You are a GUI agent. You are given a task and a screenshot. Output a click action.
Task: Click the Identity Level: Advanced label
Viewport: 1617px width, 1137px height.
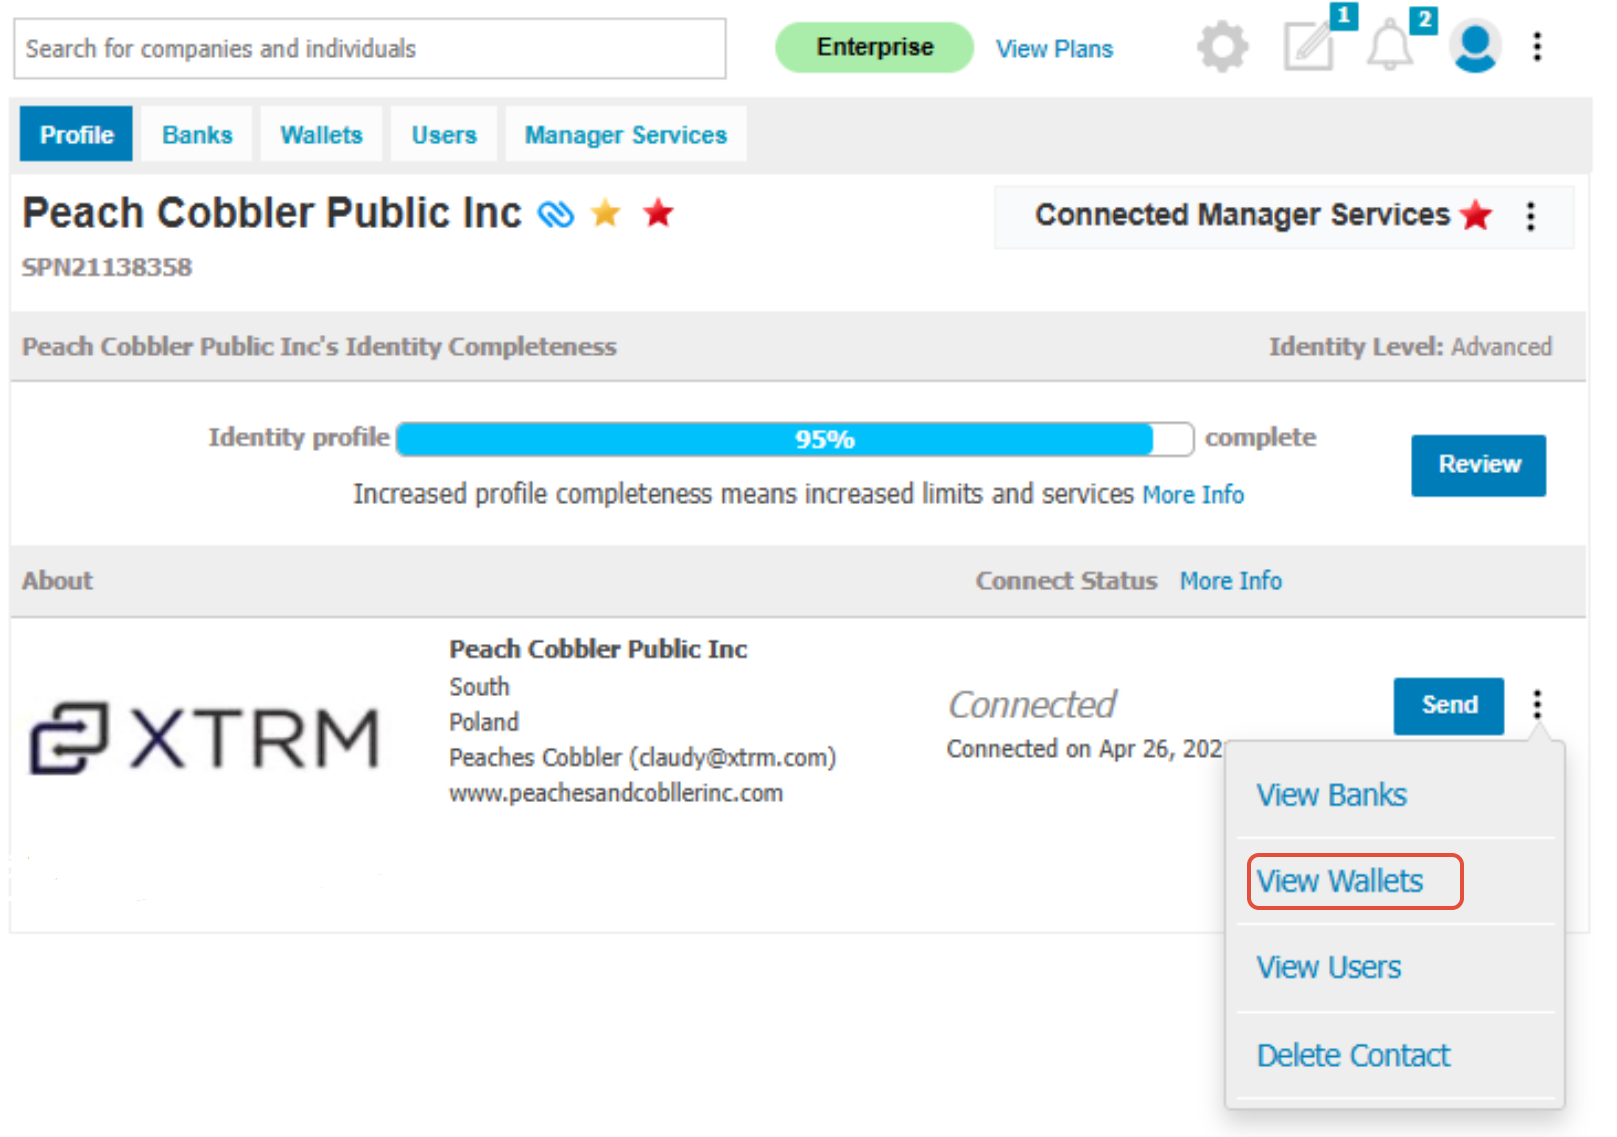pos(1410,346)
